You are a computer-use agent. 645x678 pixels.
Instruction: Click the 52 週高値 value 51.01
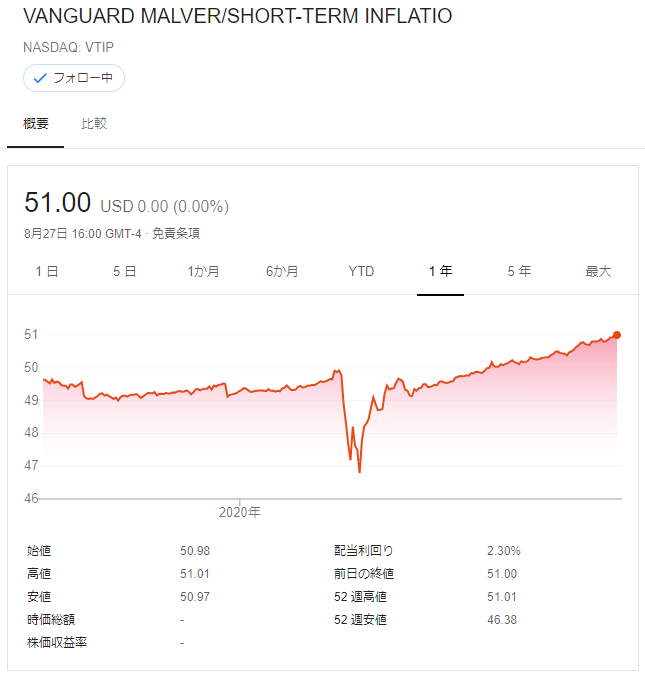[x=502, y=597]
